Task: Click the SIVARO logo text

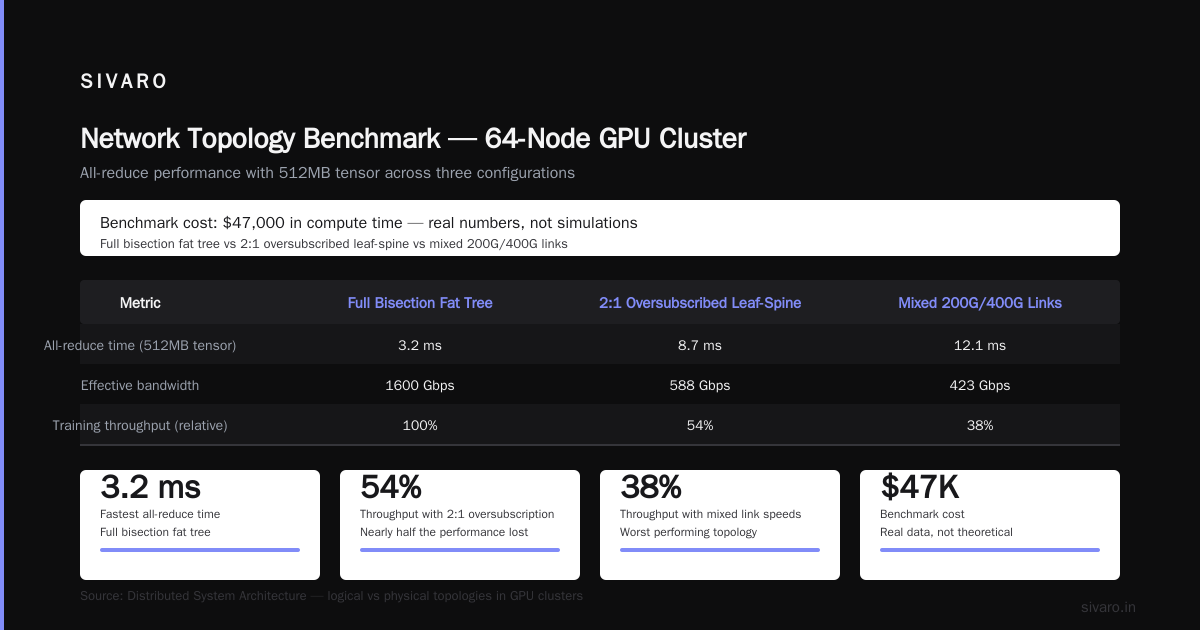Action: [124, 82]
